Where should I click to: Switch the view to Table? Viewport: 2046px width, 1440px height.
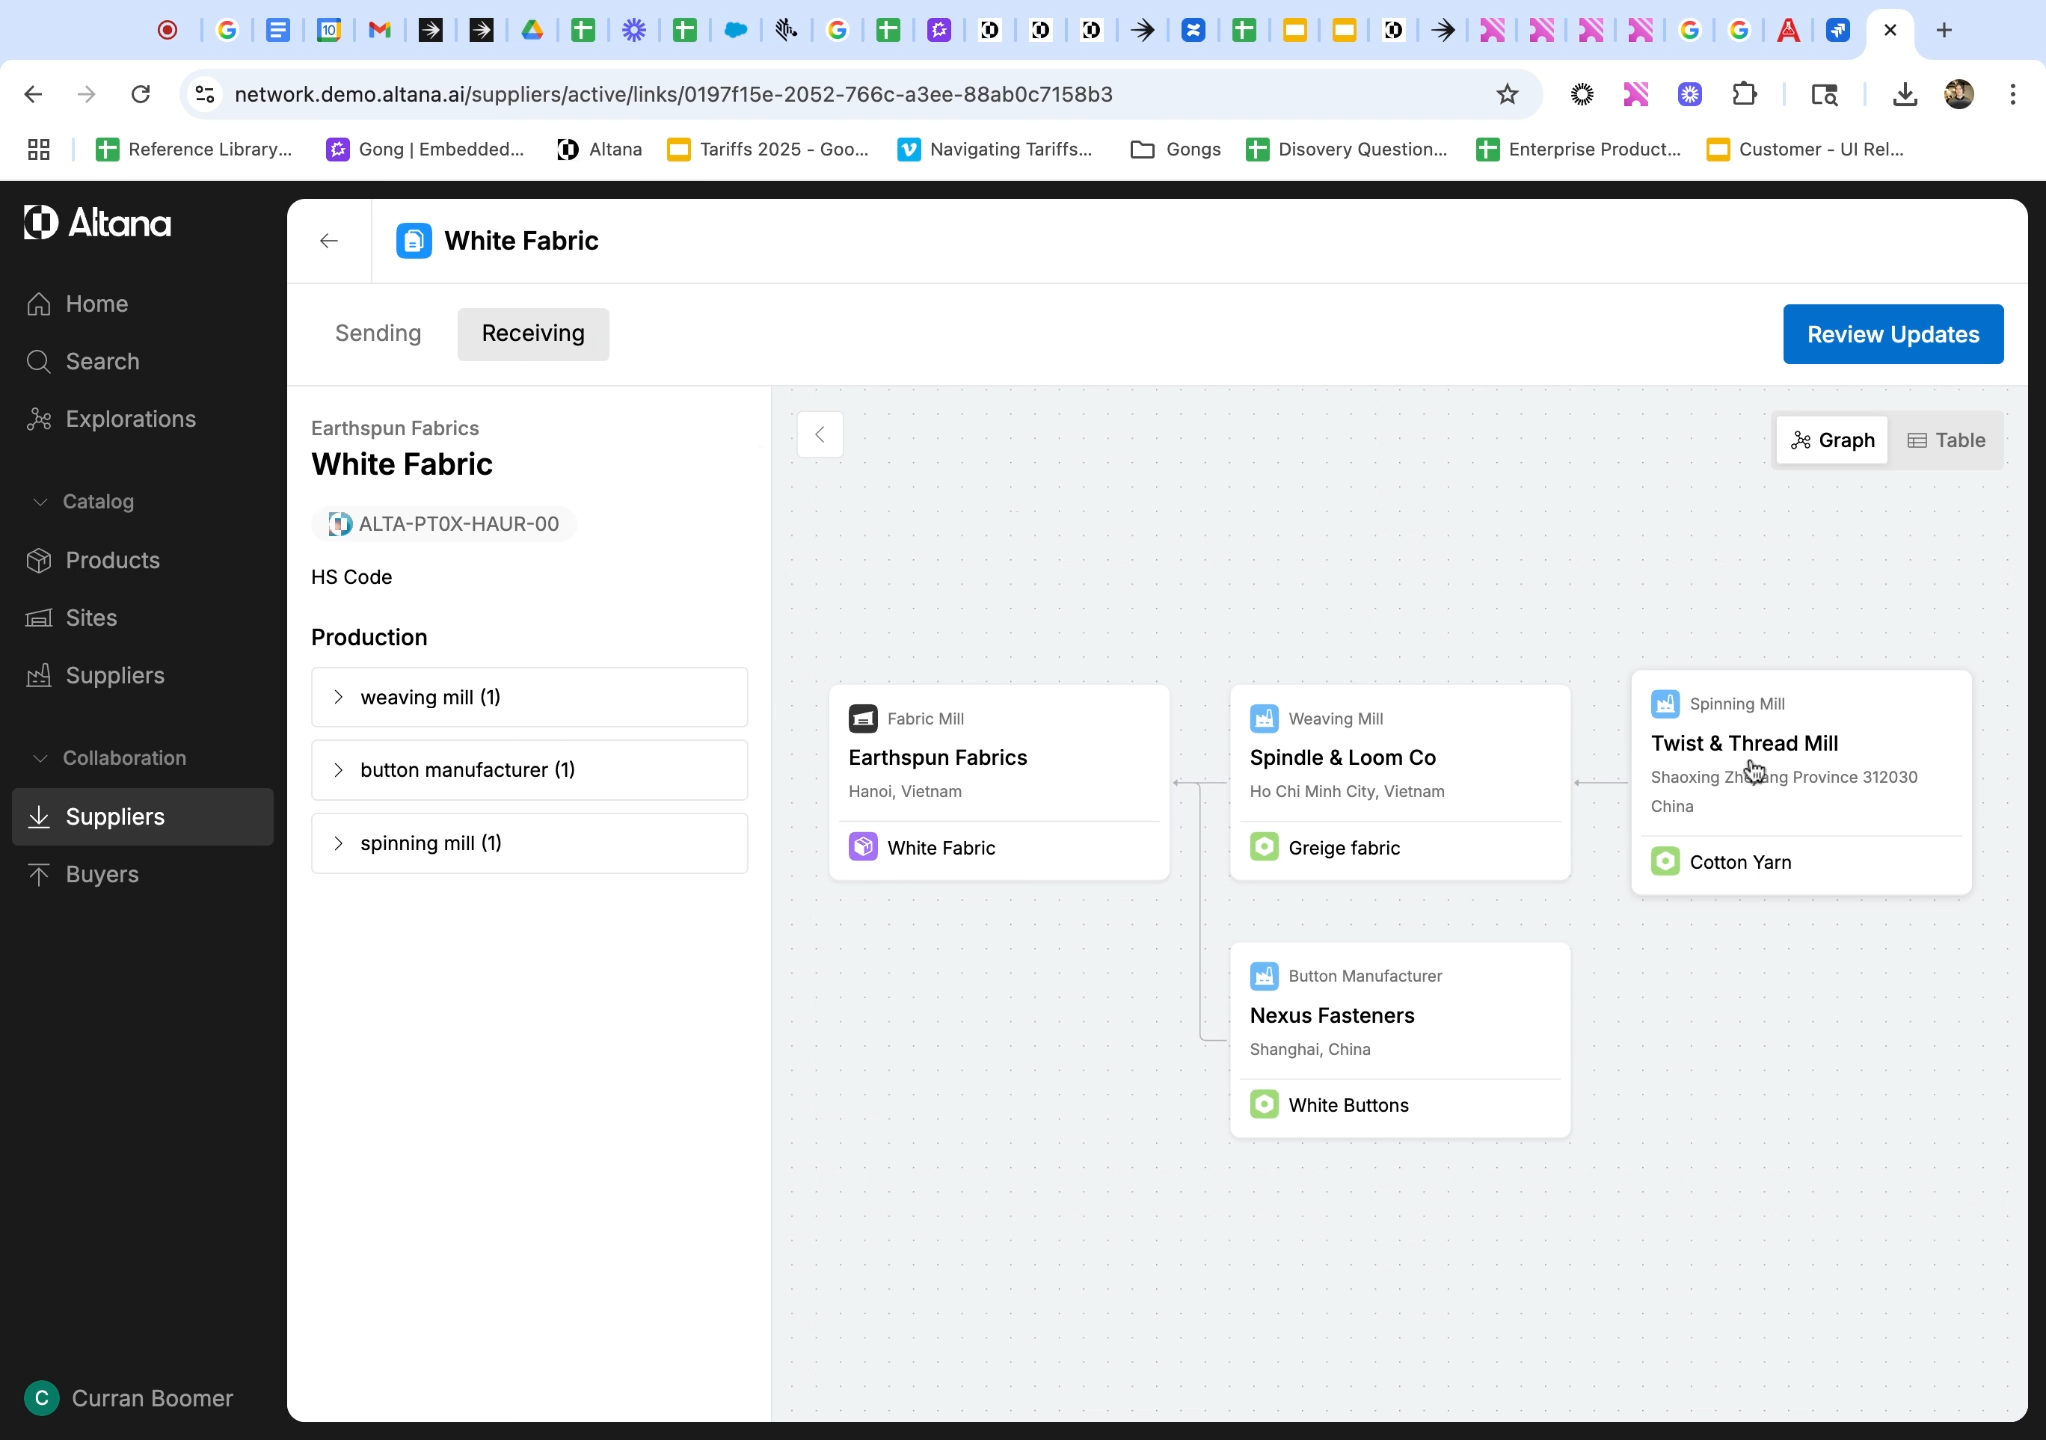pos(1946,440)
